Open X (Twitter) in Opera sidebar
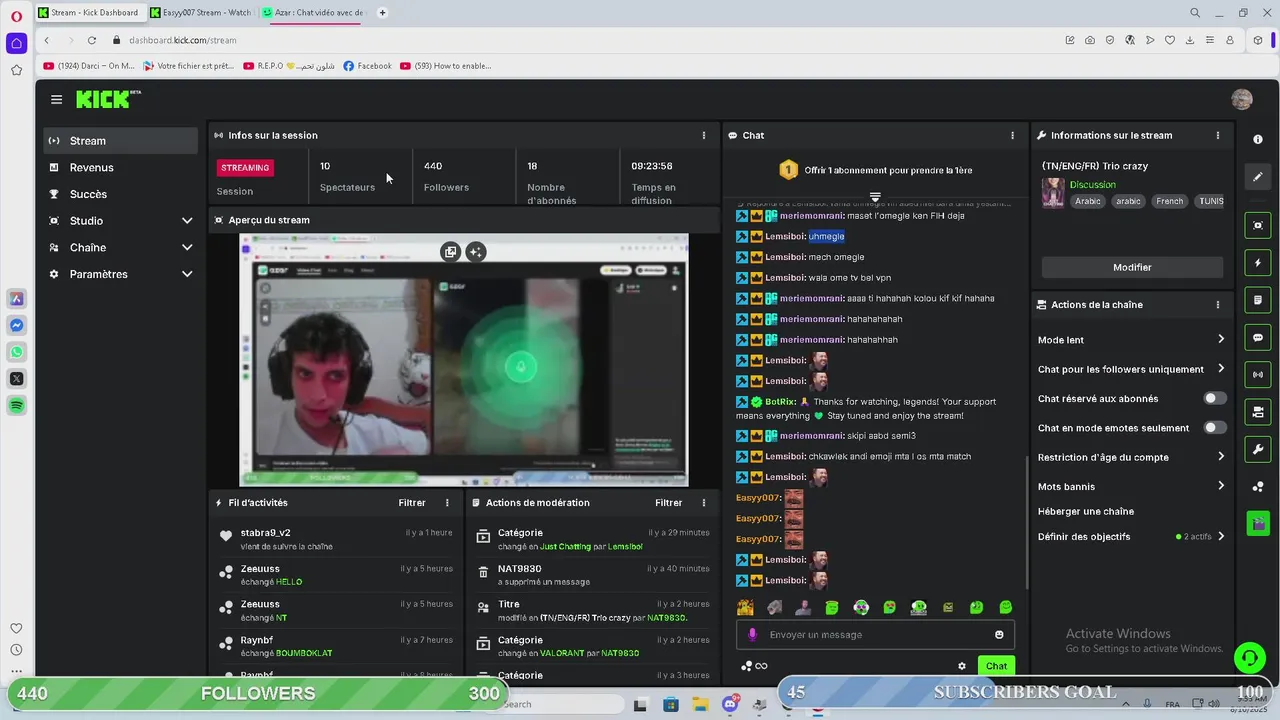Screen dimensions: 1280x720 coord(16,378)
